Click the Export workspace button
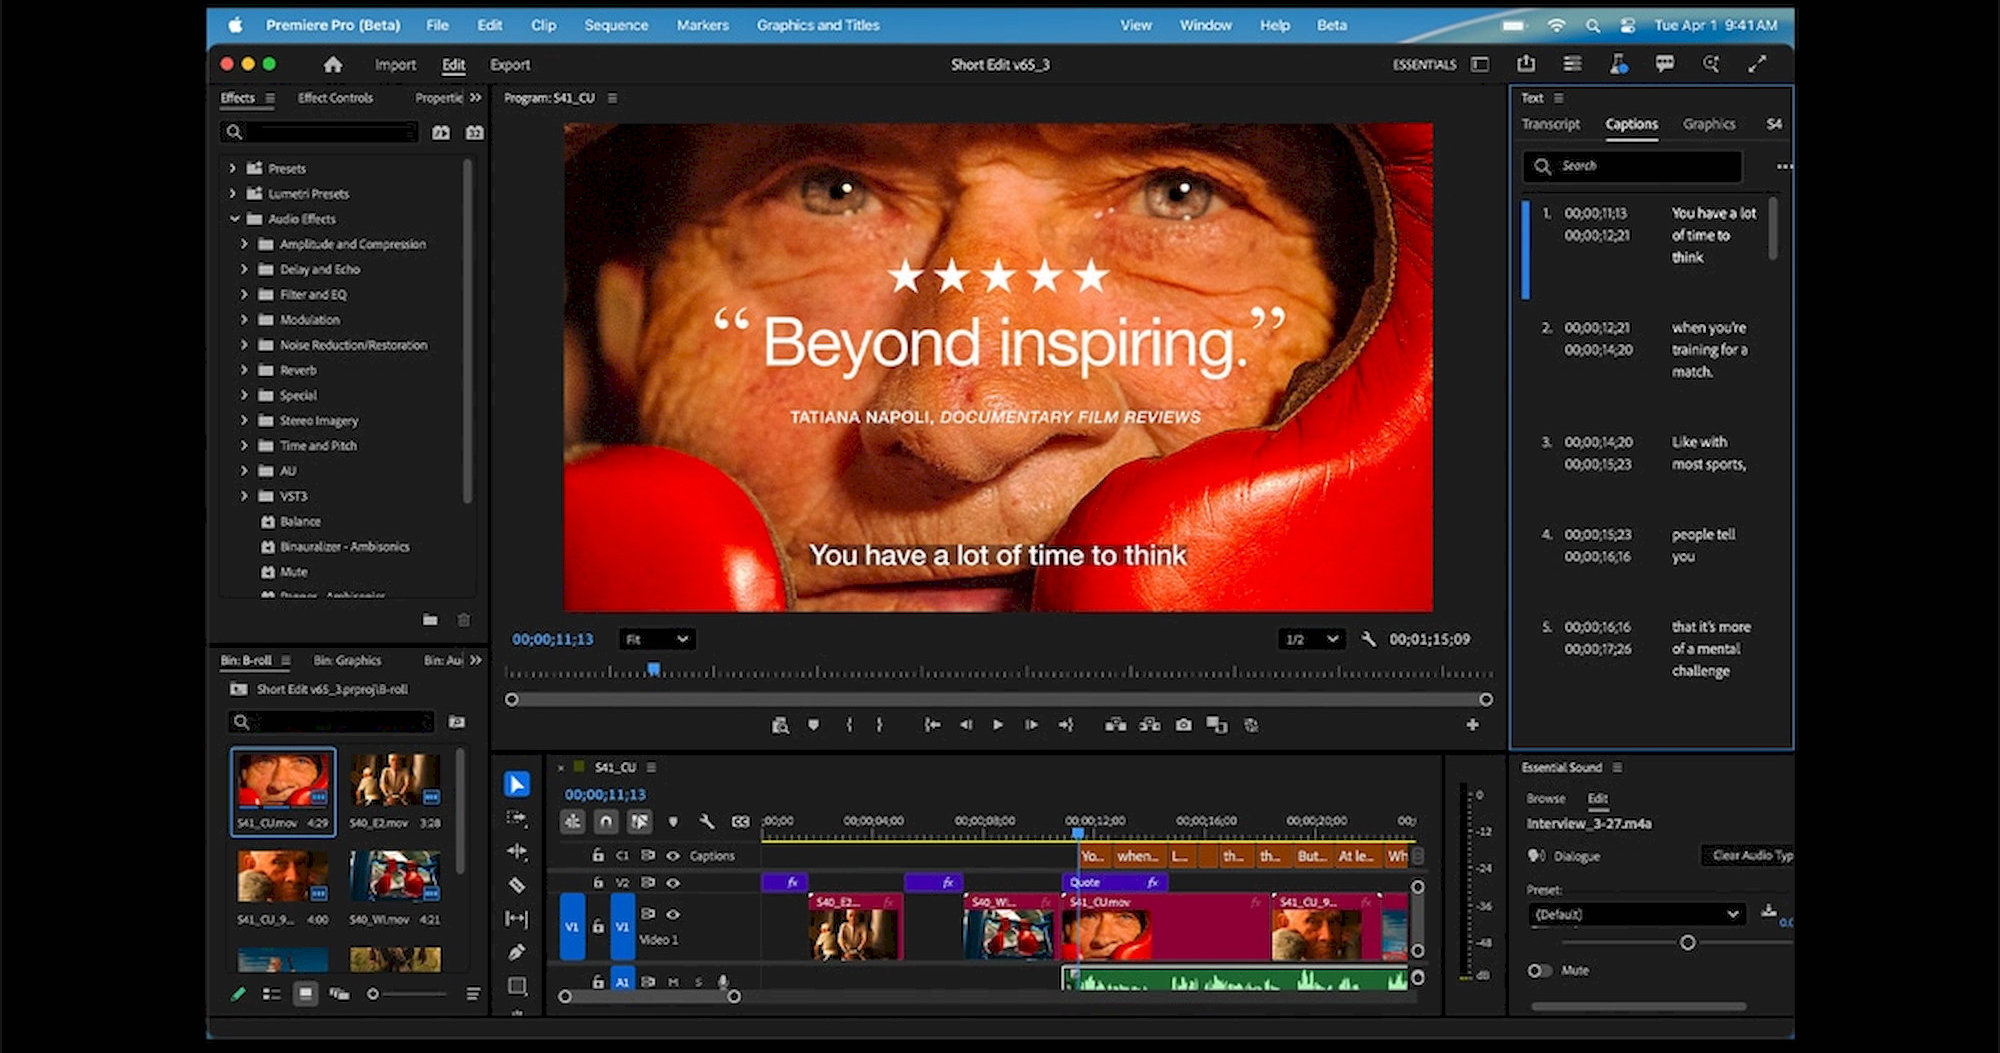 (x=509, y=65)
